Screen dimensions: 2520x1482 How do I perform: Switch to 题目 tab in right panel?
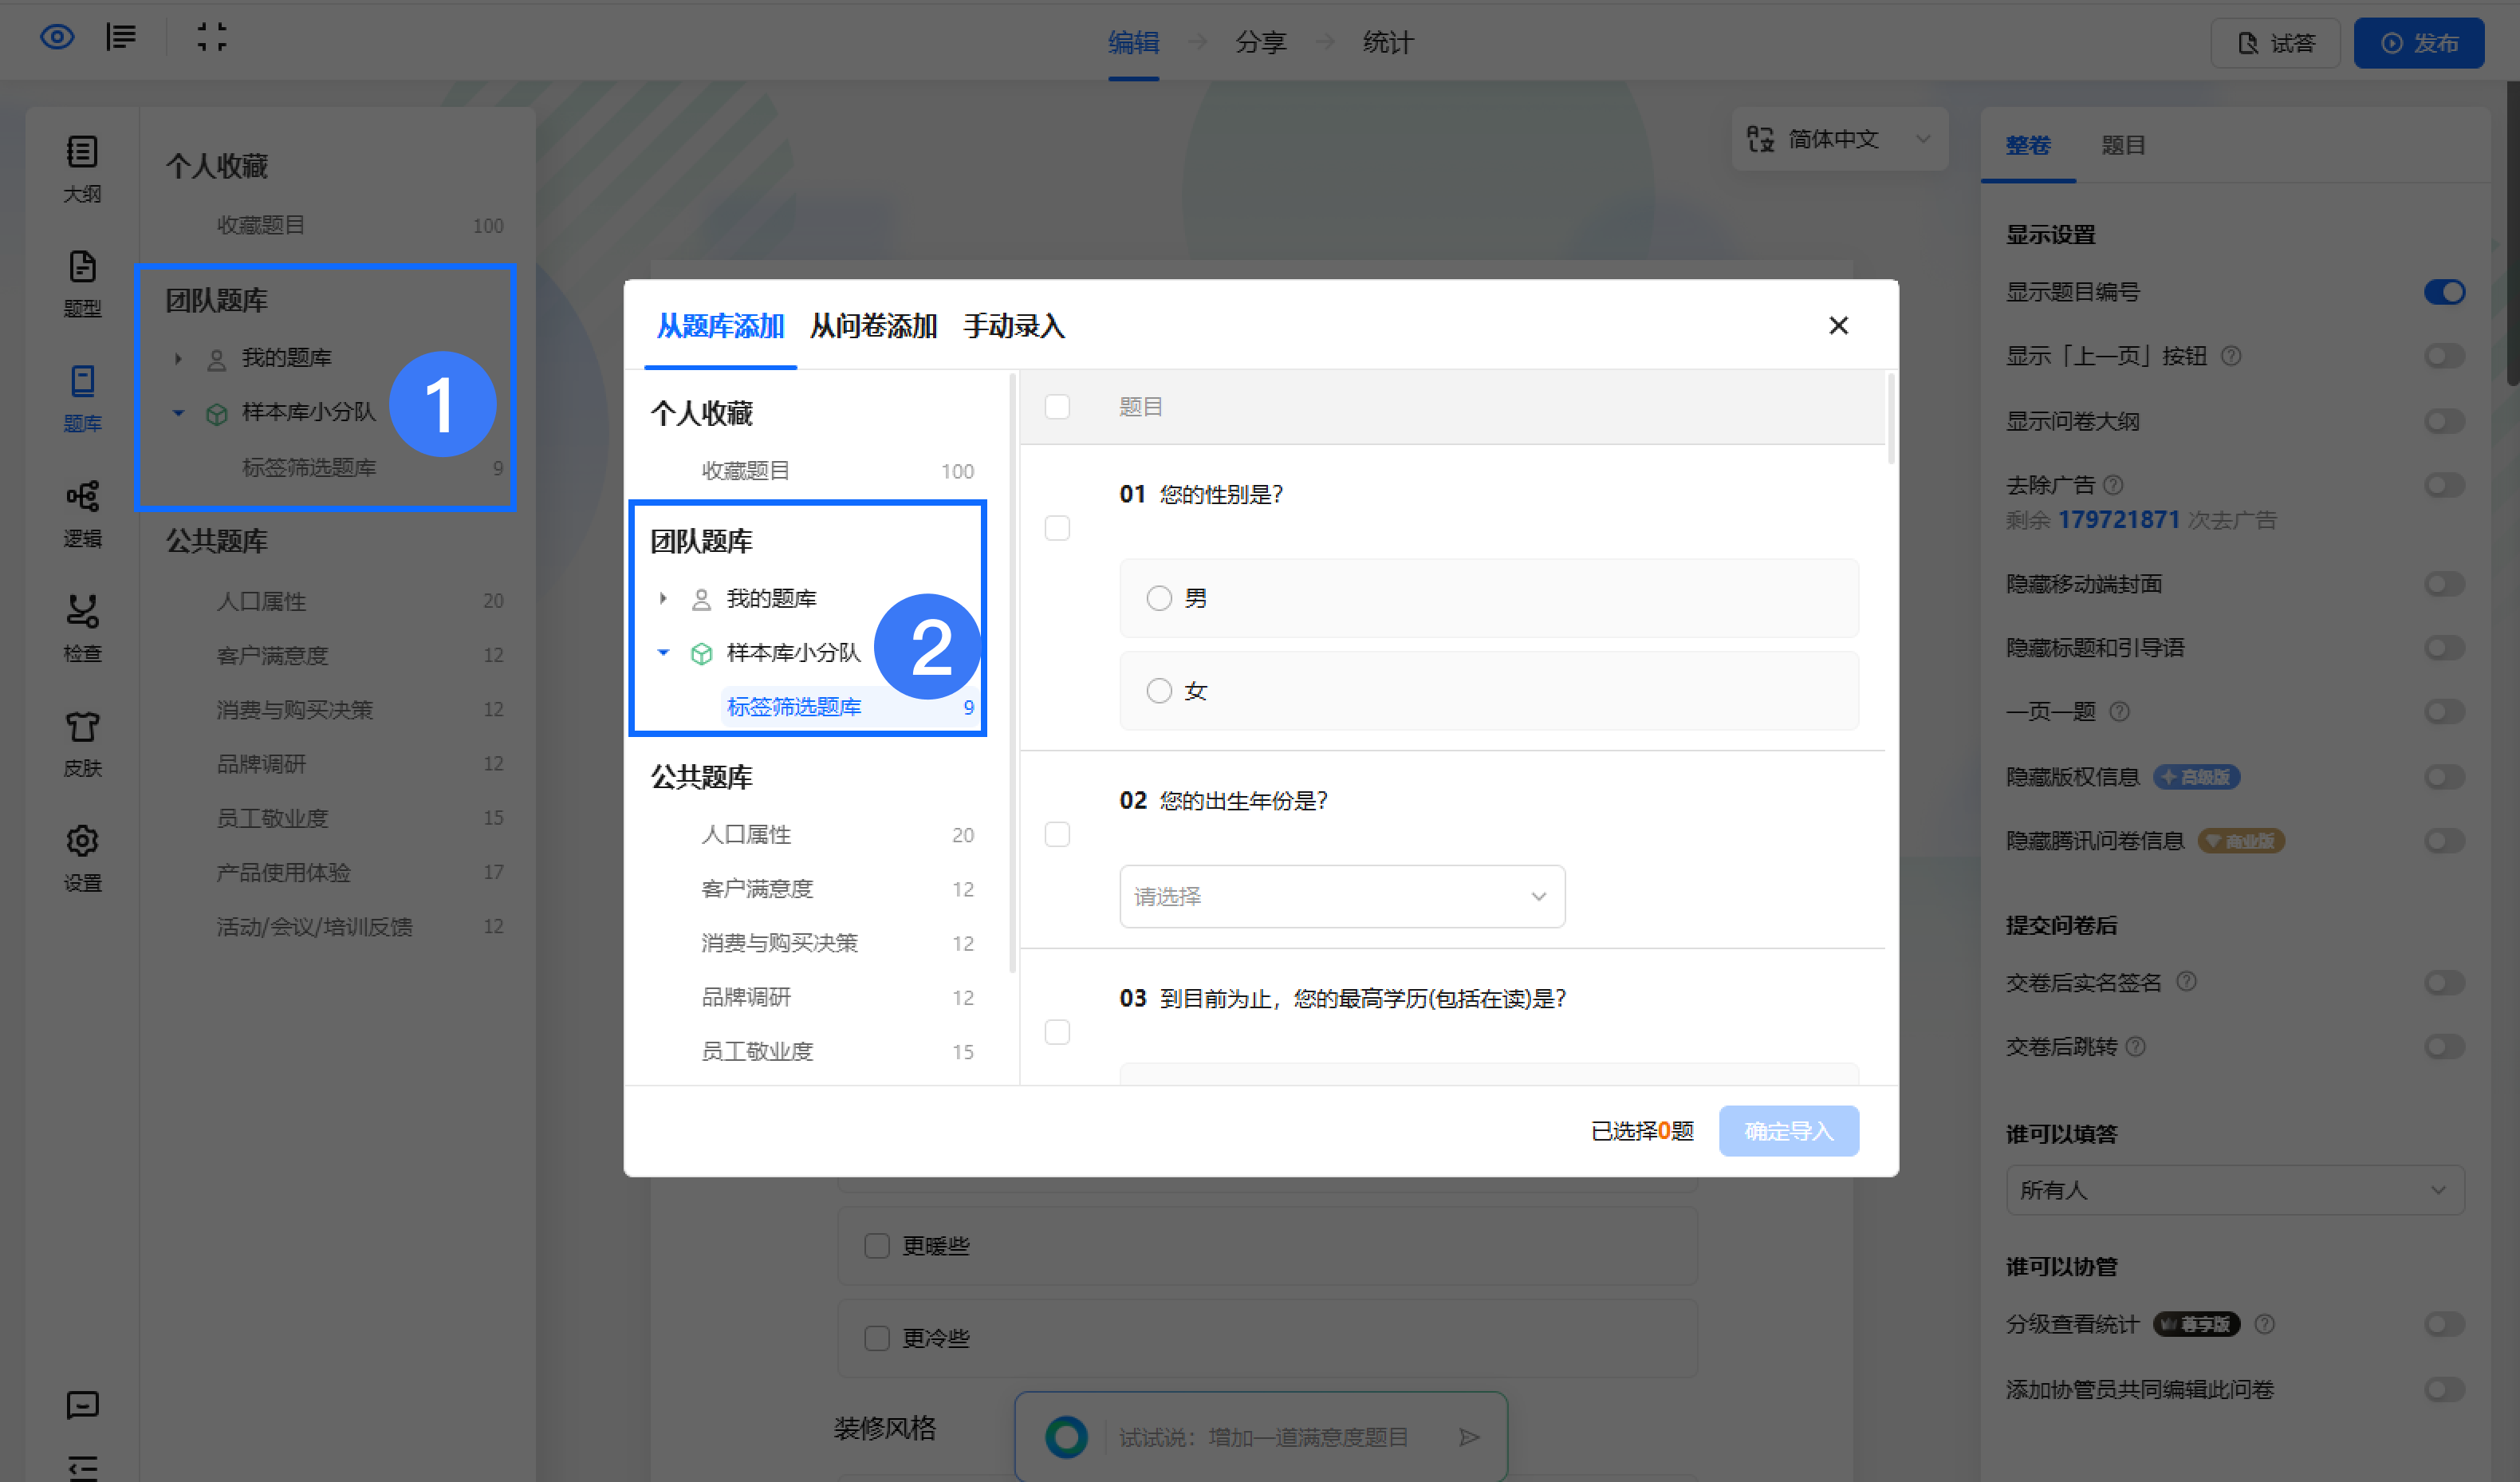(x=2123, y=145)
